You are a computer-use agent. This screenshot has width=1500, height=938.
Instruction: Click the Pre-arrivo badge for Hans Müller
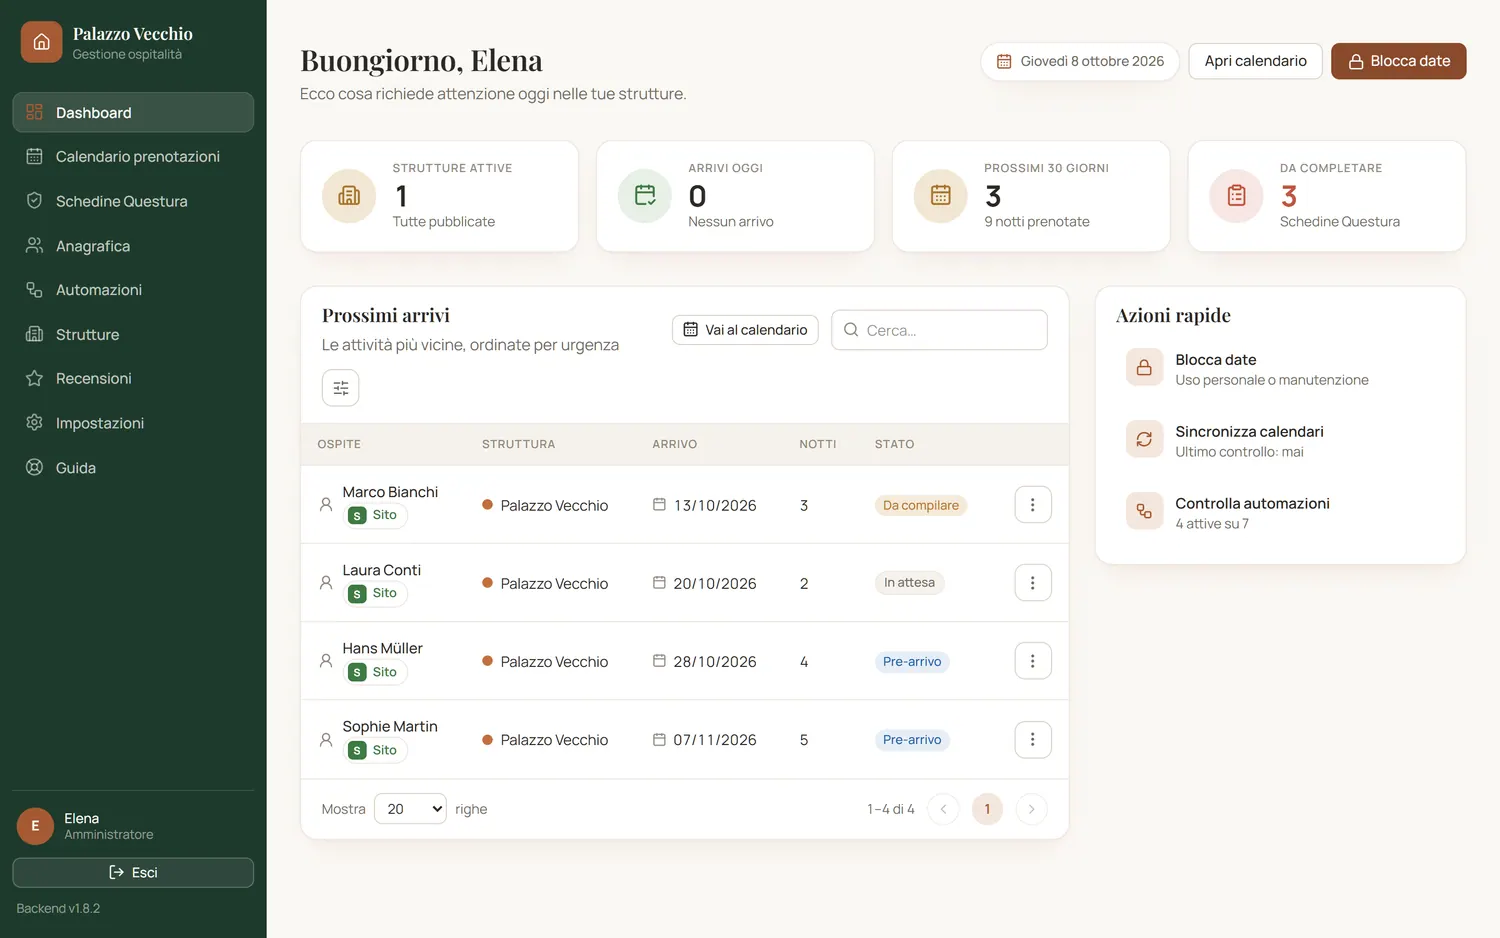tap(912, 662)
